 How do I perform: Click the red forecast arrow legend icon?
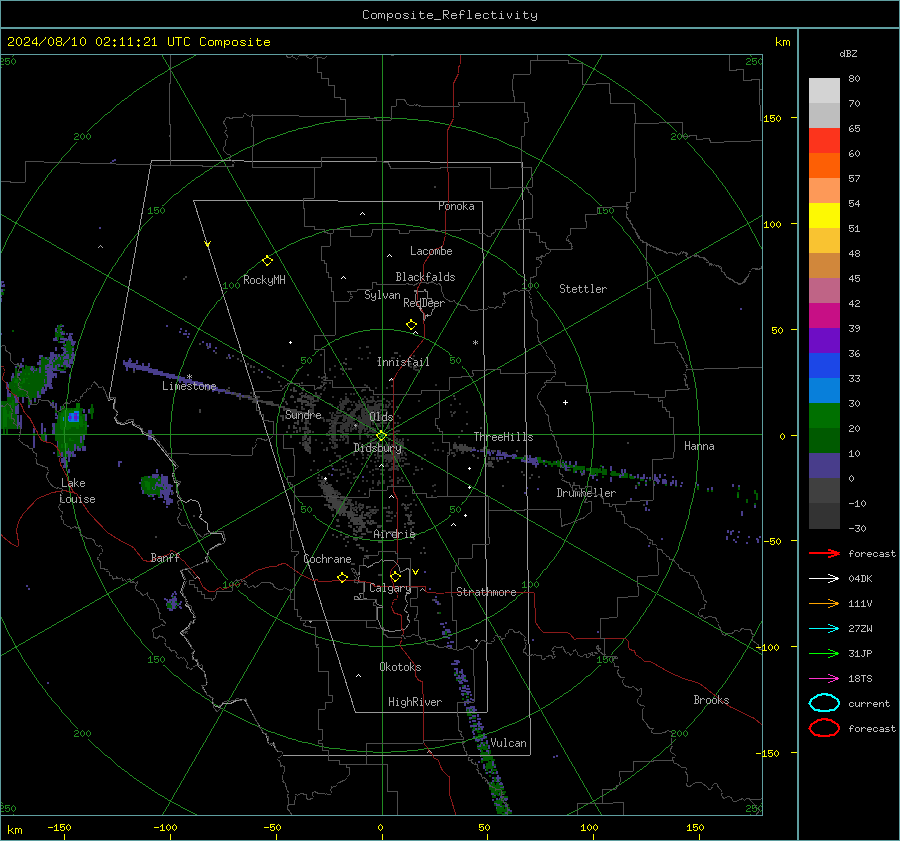(824, 553)
